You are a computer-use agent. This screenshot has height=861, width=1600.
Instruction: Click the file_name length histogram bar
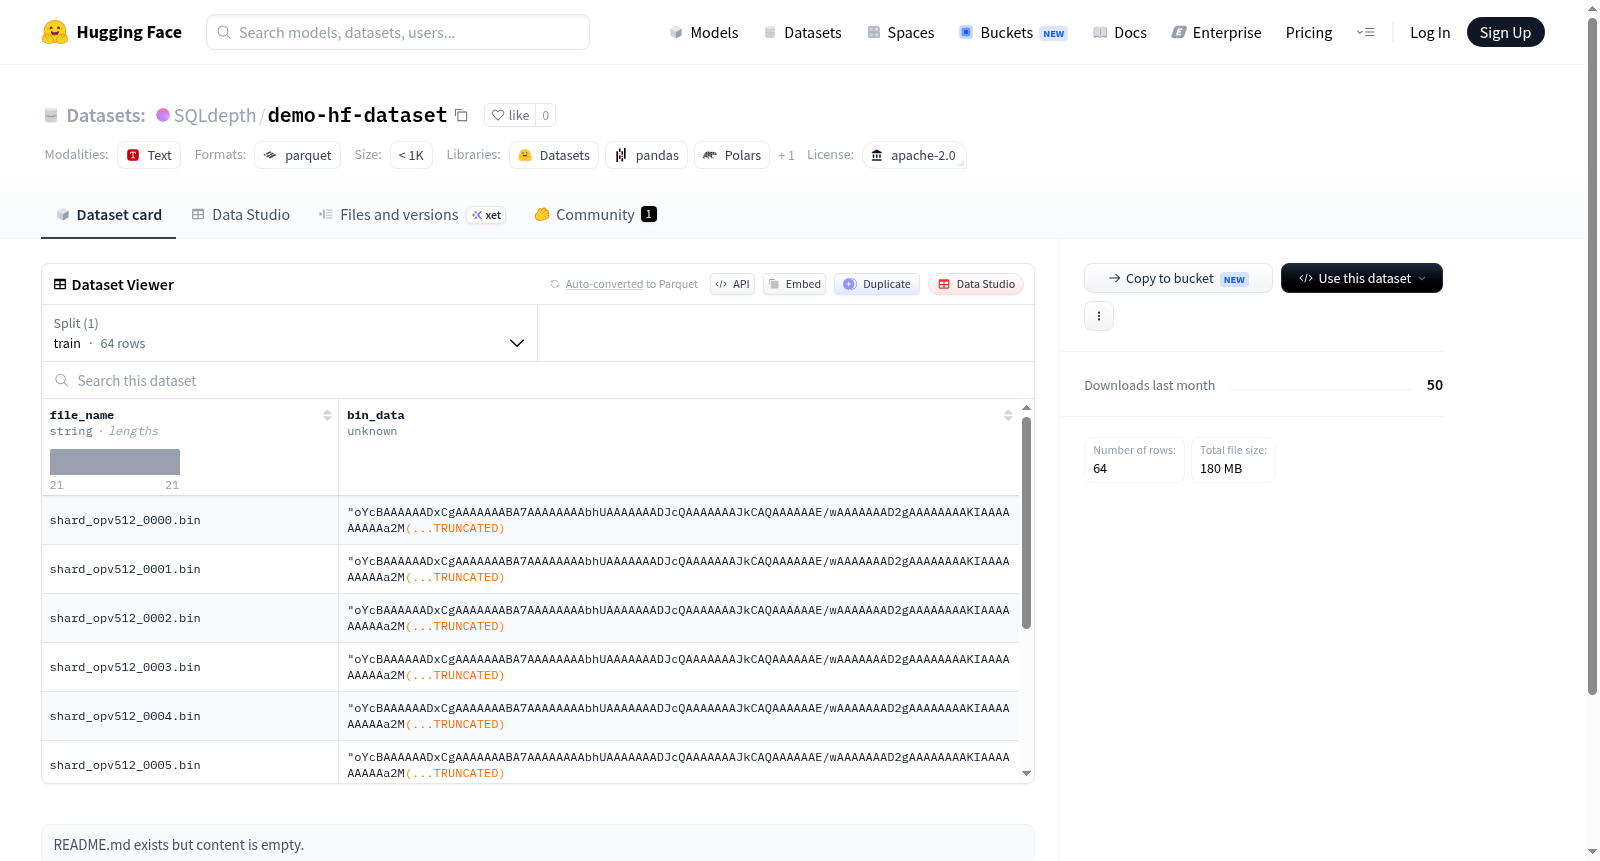click(x=115, y=462)
